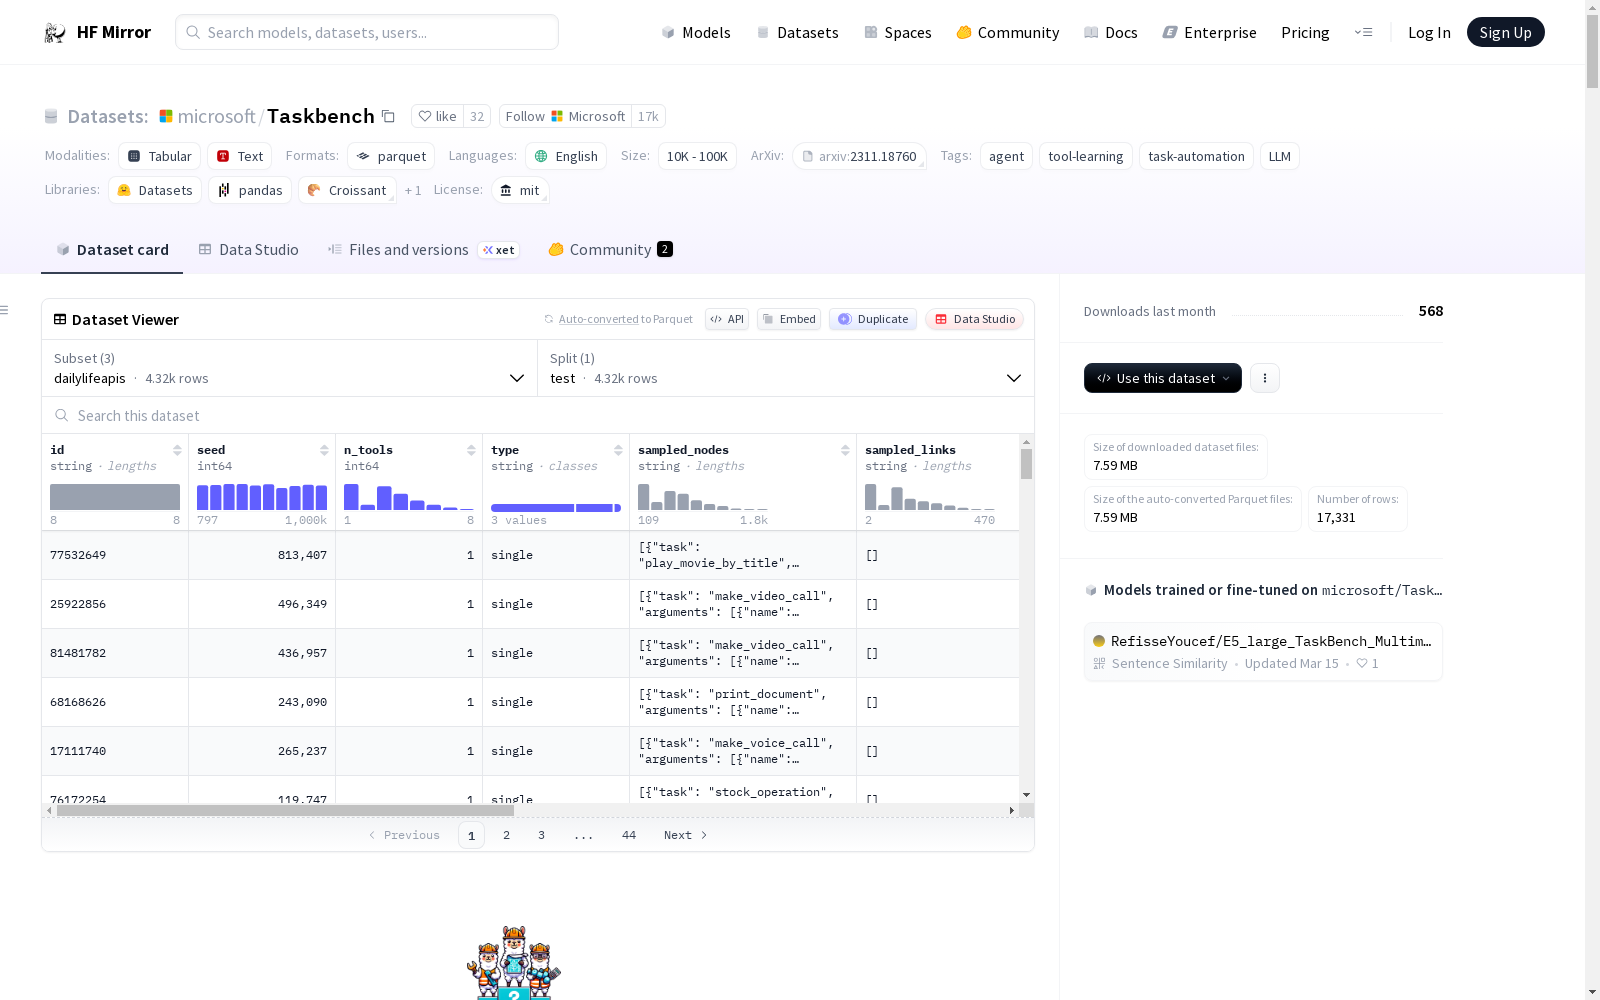Click the Duplicate button

pyautogui.click(x=873, y=319)
